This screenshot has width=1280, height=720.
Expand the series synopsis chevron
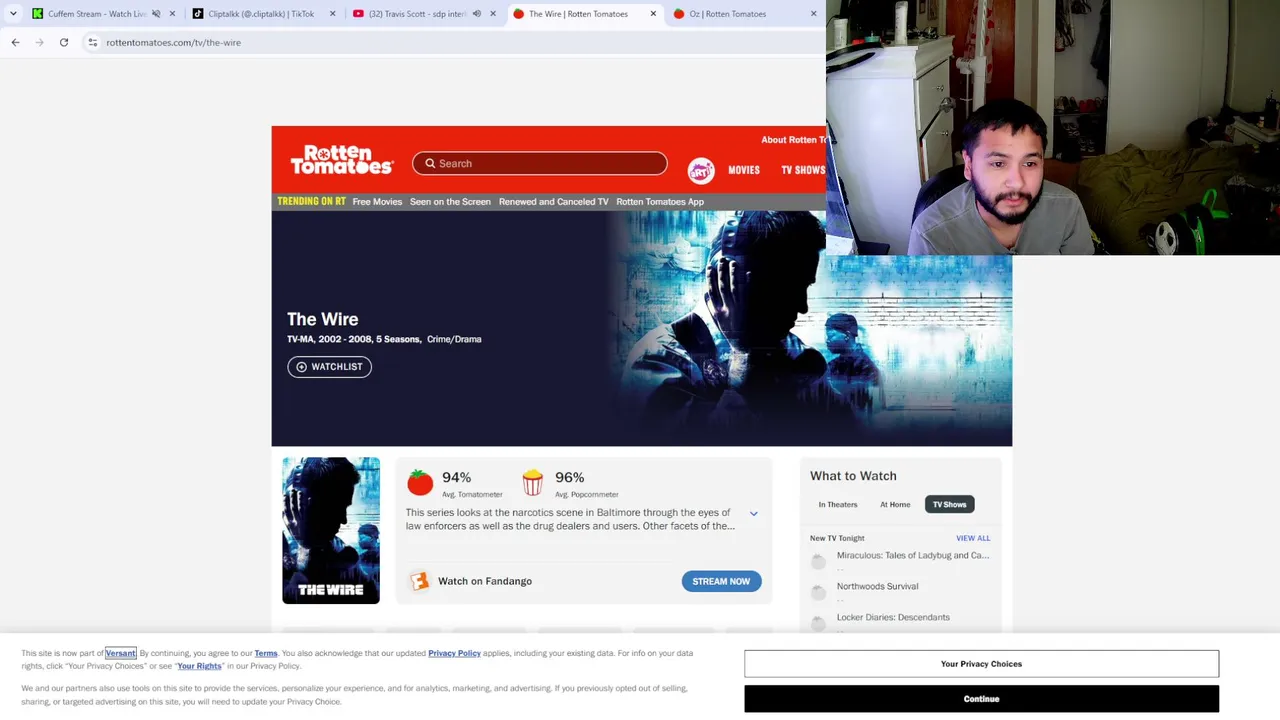point(754,514)
